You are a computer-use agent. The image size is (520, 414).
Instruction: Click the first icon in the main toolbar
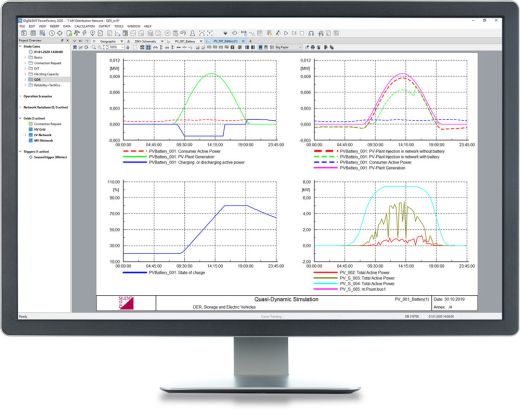[x=24, y=33]
